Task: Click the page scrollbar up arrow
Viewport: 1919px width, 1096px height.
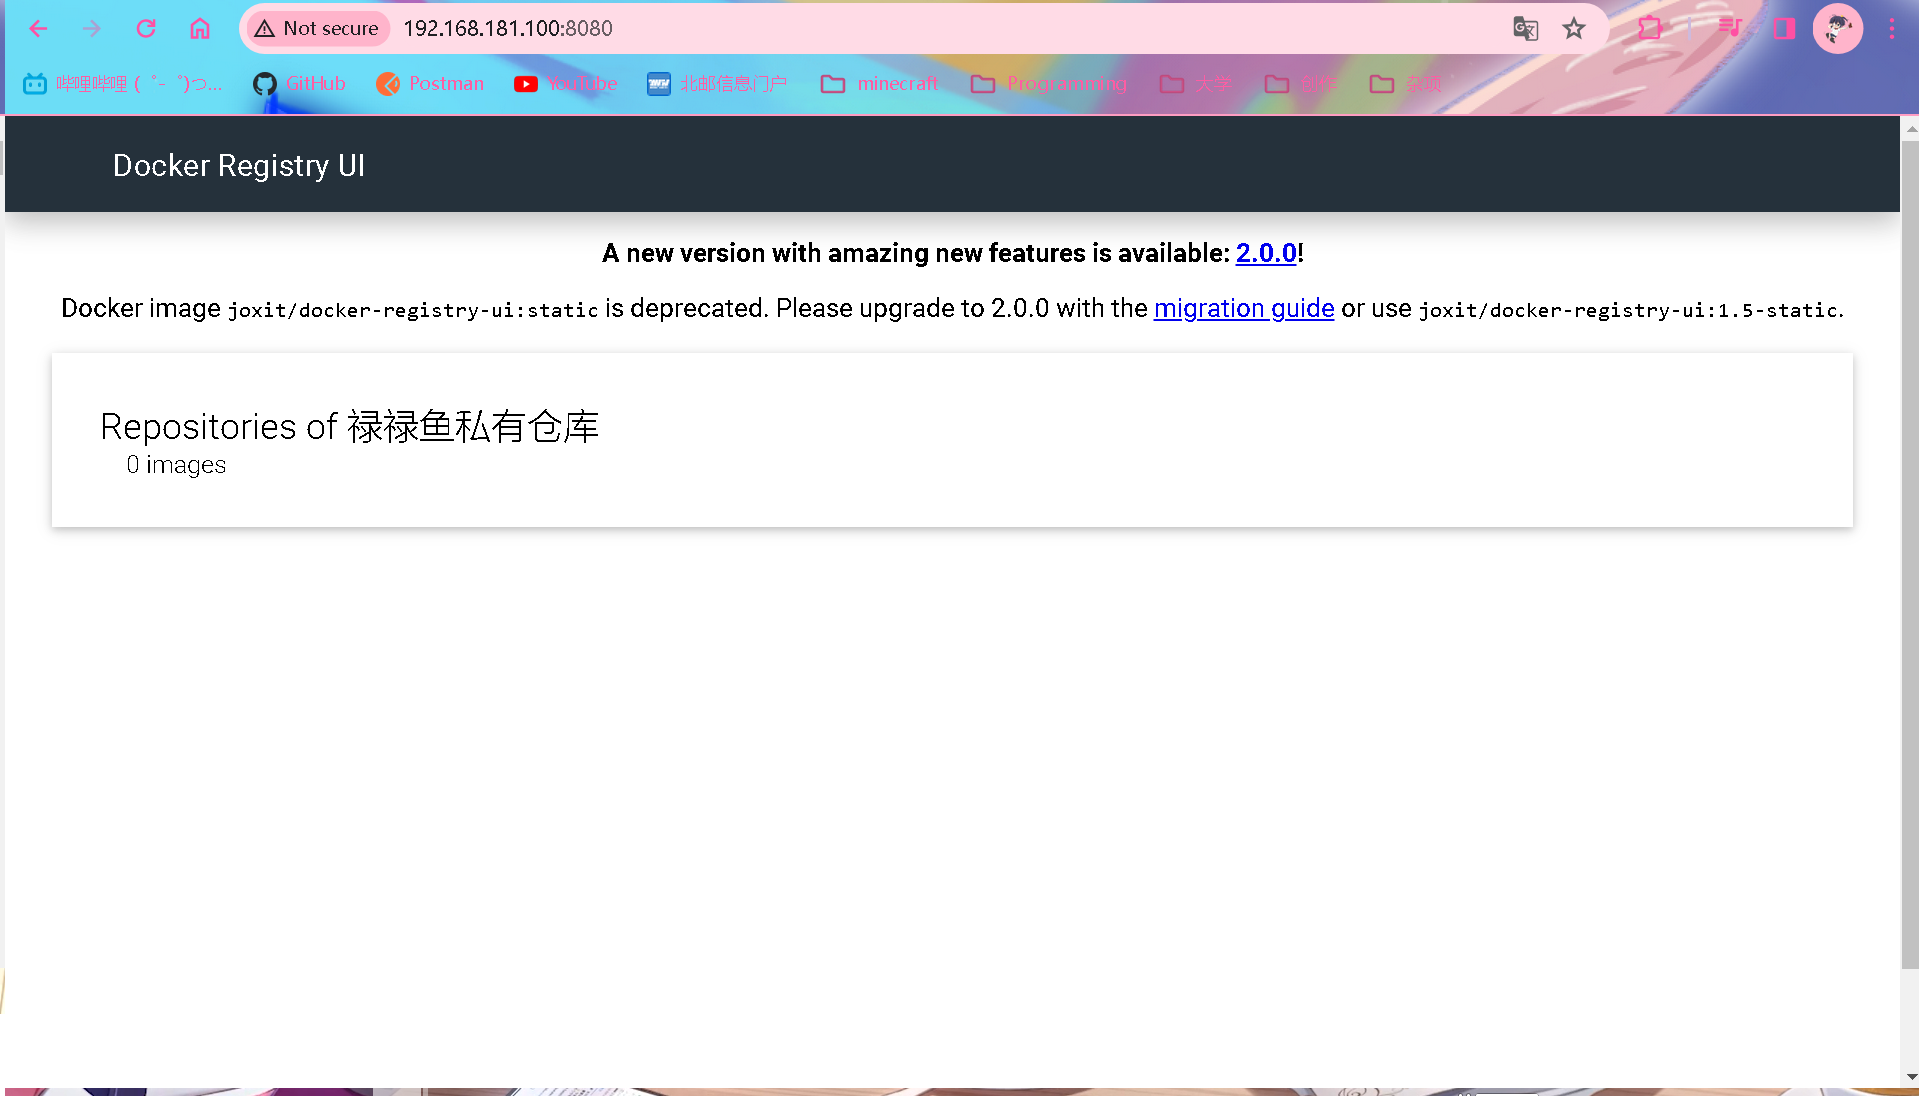Action: pyautogui.click(x=1911, y=129)
